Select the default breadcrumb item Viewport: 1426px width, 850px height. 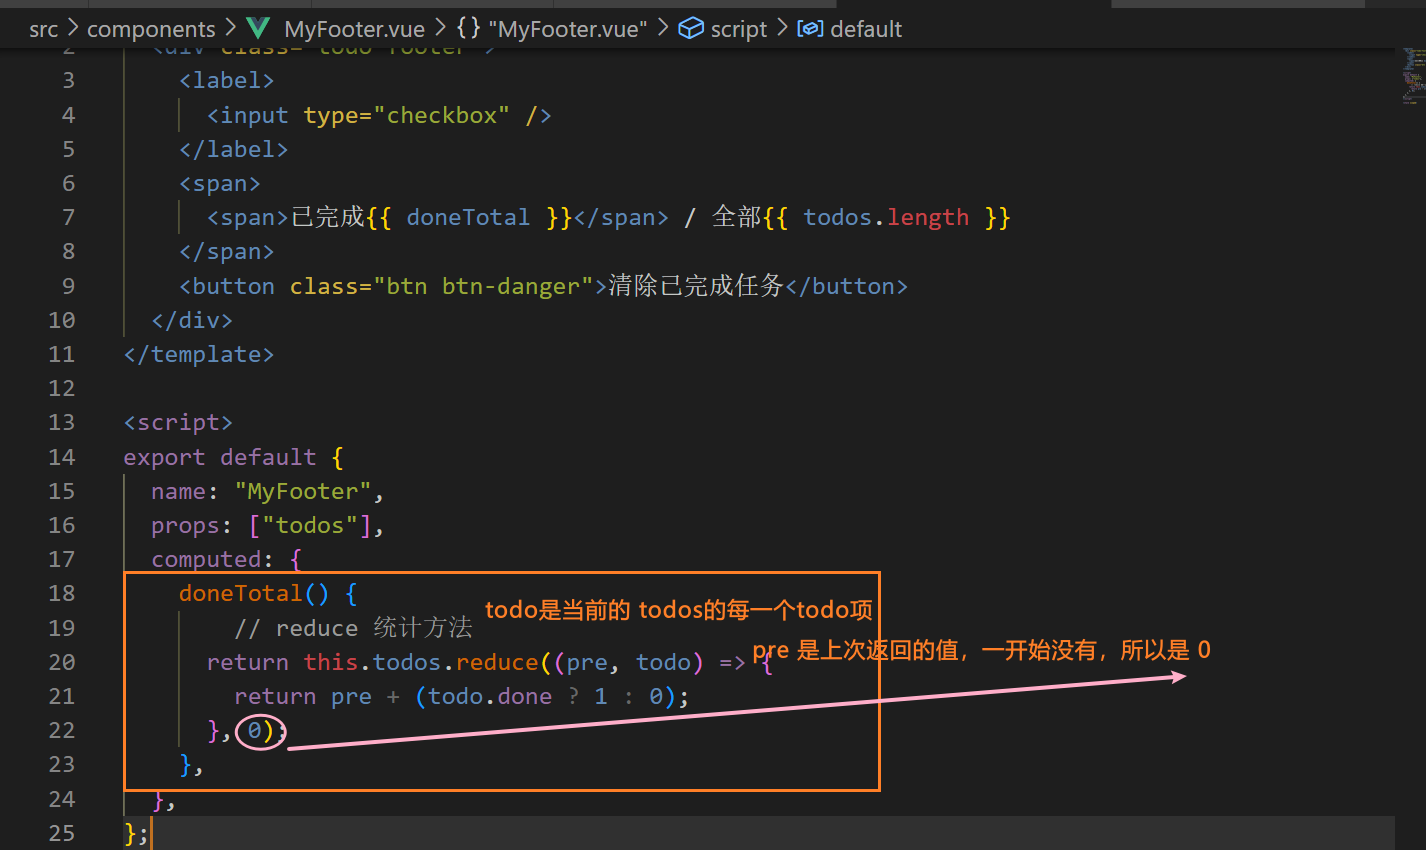pyautogui.click(x=866, y=30)
